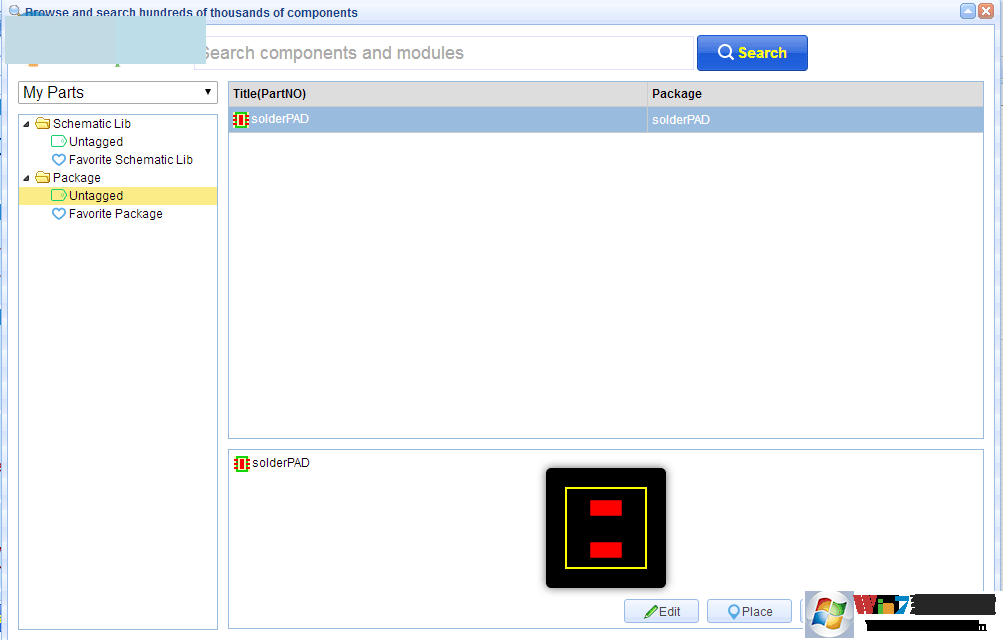Screen dimensions: 1003x640
Task: Collapse the Package tree folder
Action: click(26, 178)
